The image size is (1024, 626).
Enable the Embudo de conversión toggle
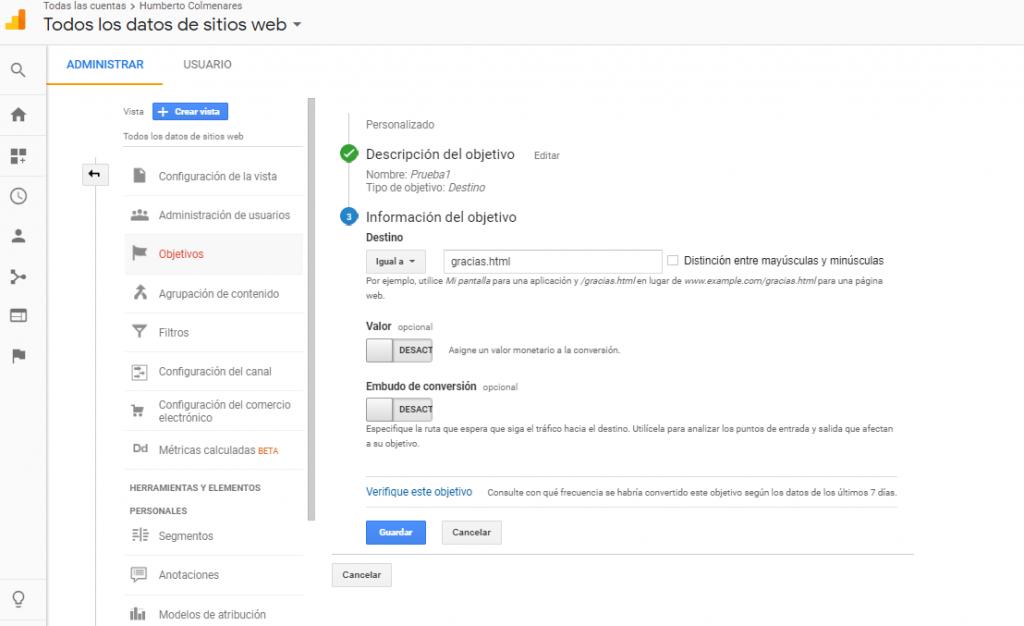coord(399,409)
